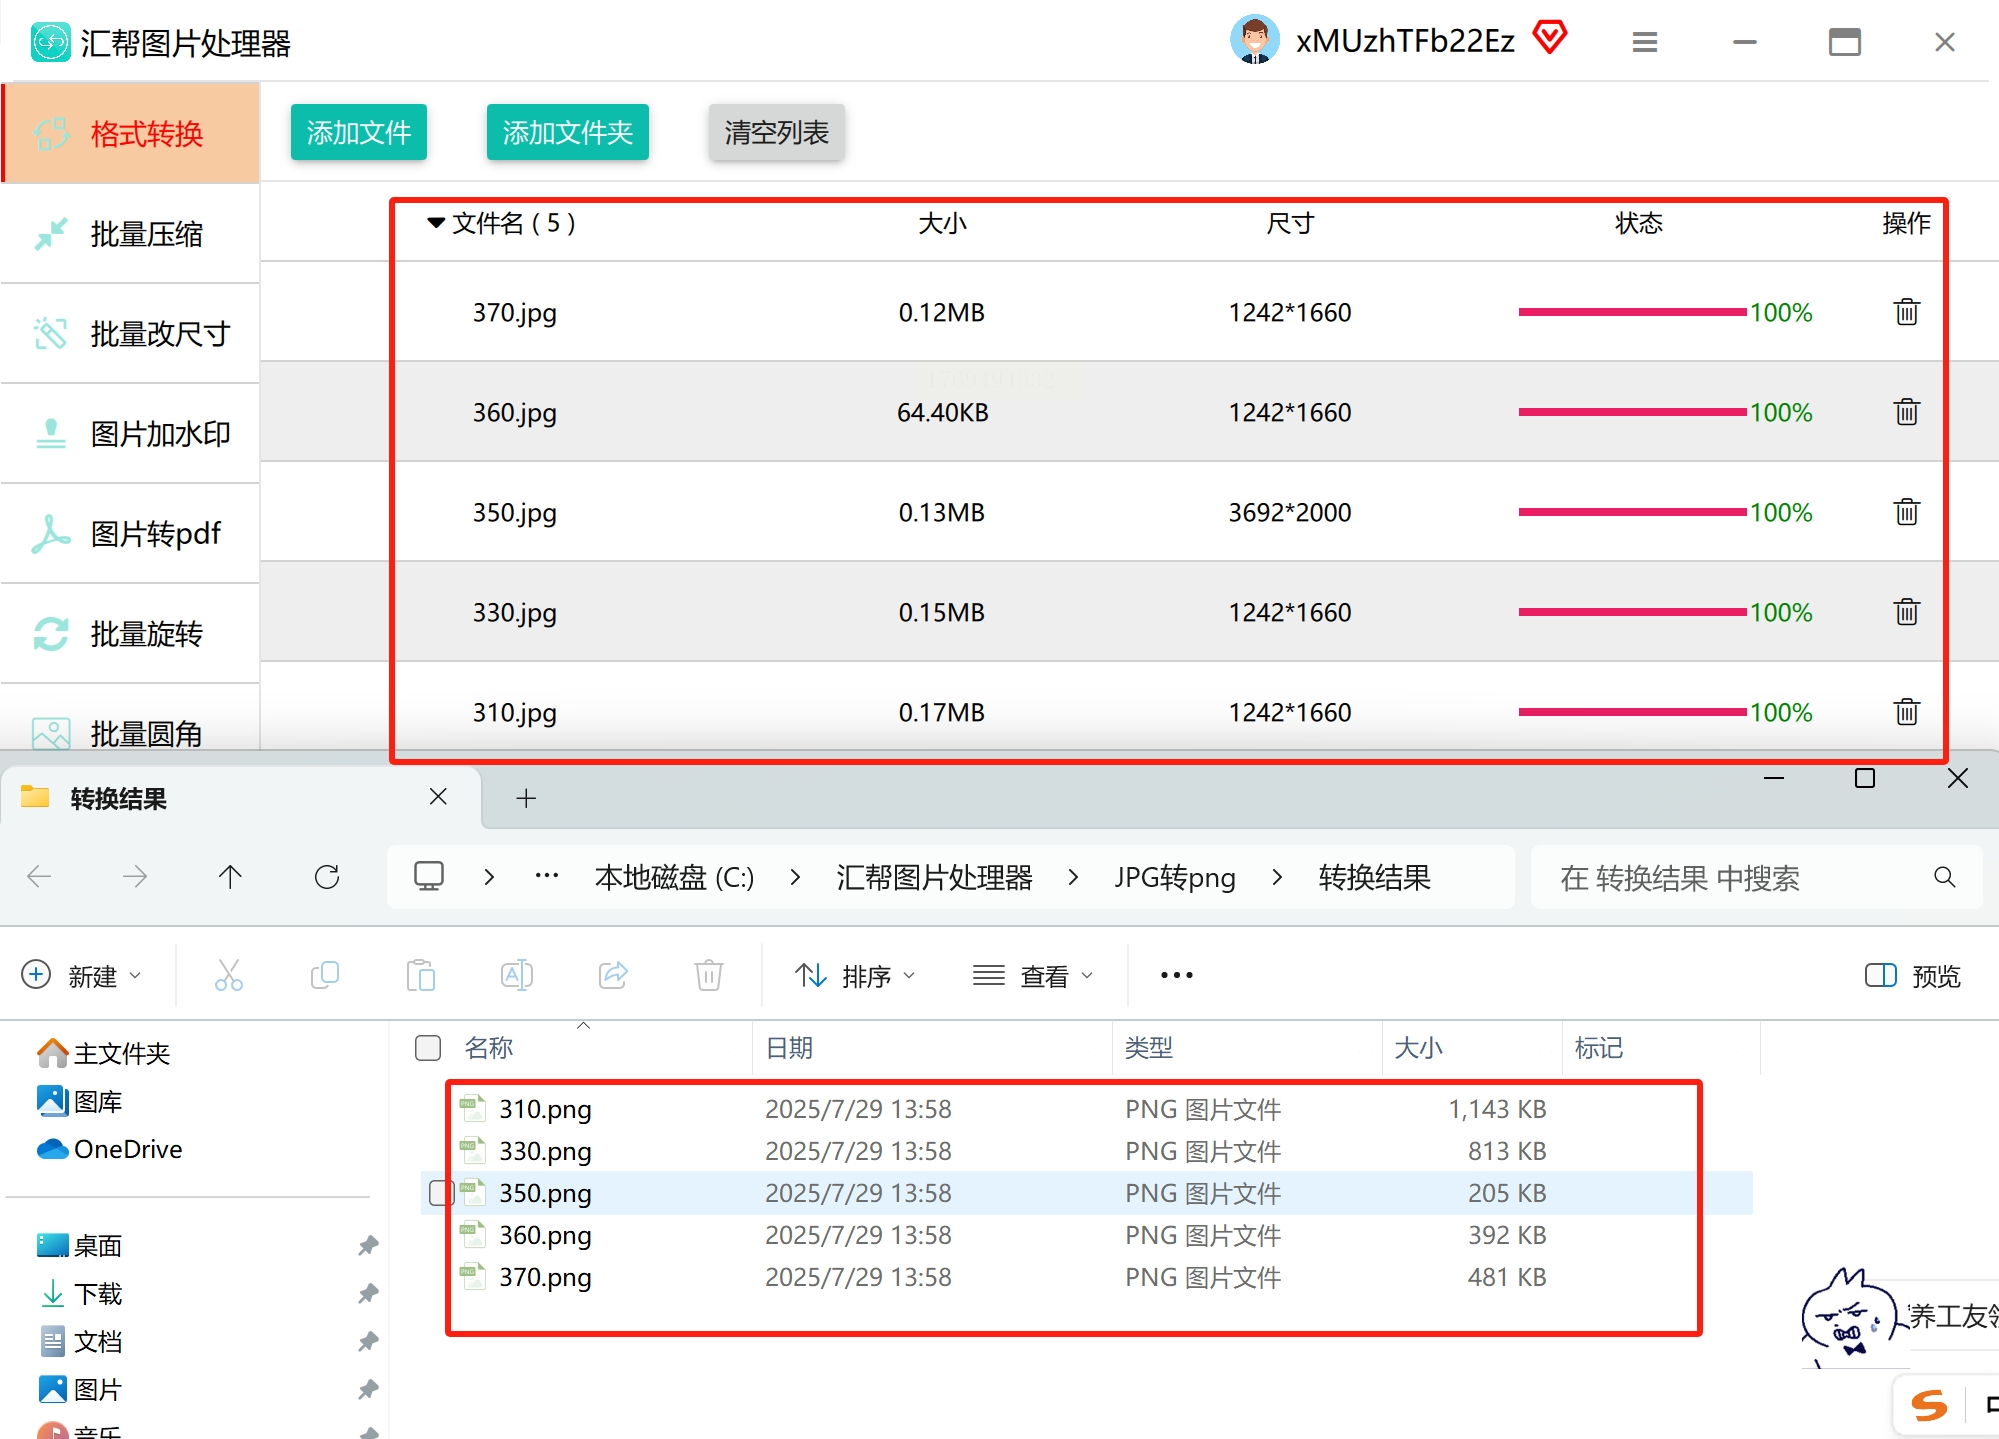Click the Explorer search magnifier icon
Image resolution: width=1999 pixels, height=1439 pixels.
pos(1944,877)
